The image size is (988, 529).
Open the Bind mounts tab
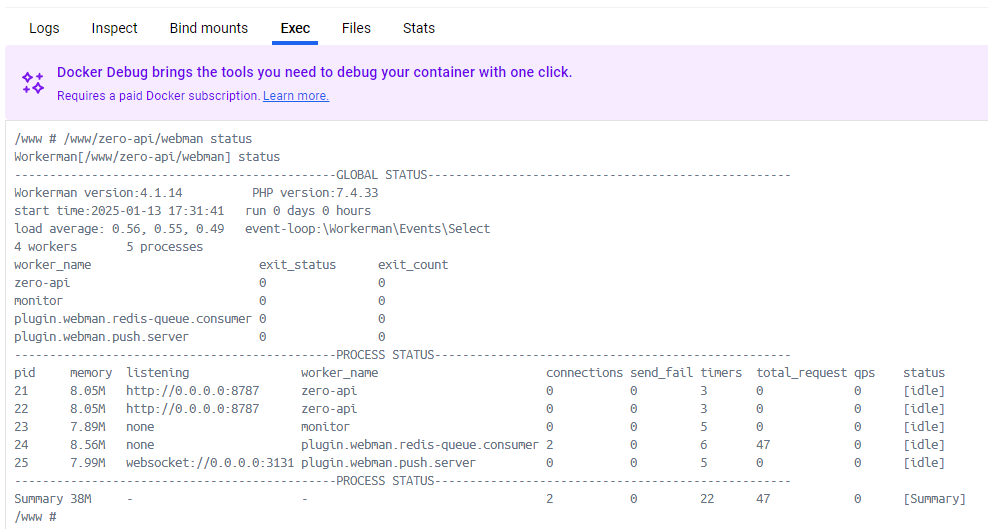pos(209,28)
